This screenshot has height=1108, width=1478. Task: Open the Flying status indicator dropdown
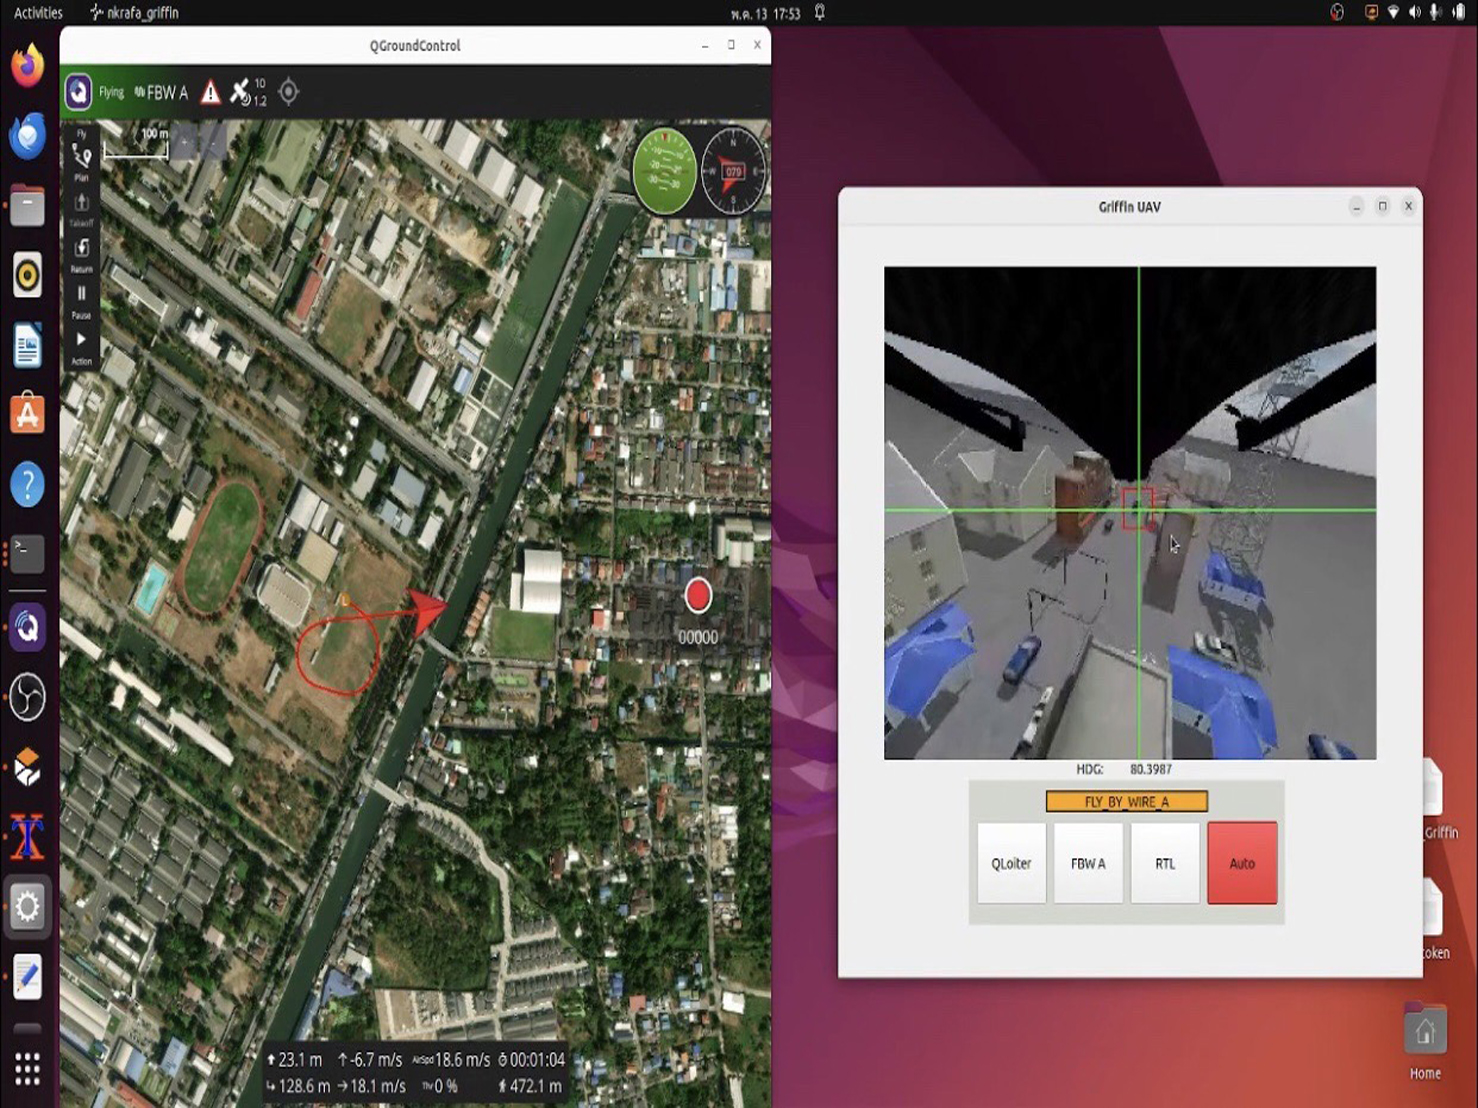click(x=111, y=92)
